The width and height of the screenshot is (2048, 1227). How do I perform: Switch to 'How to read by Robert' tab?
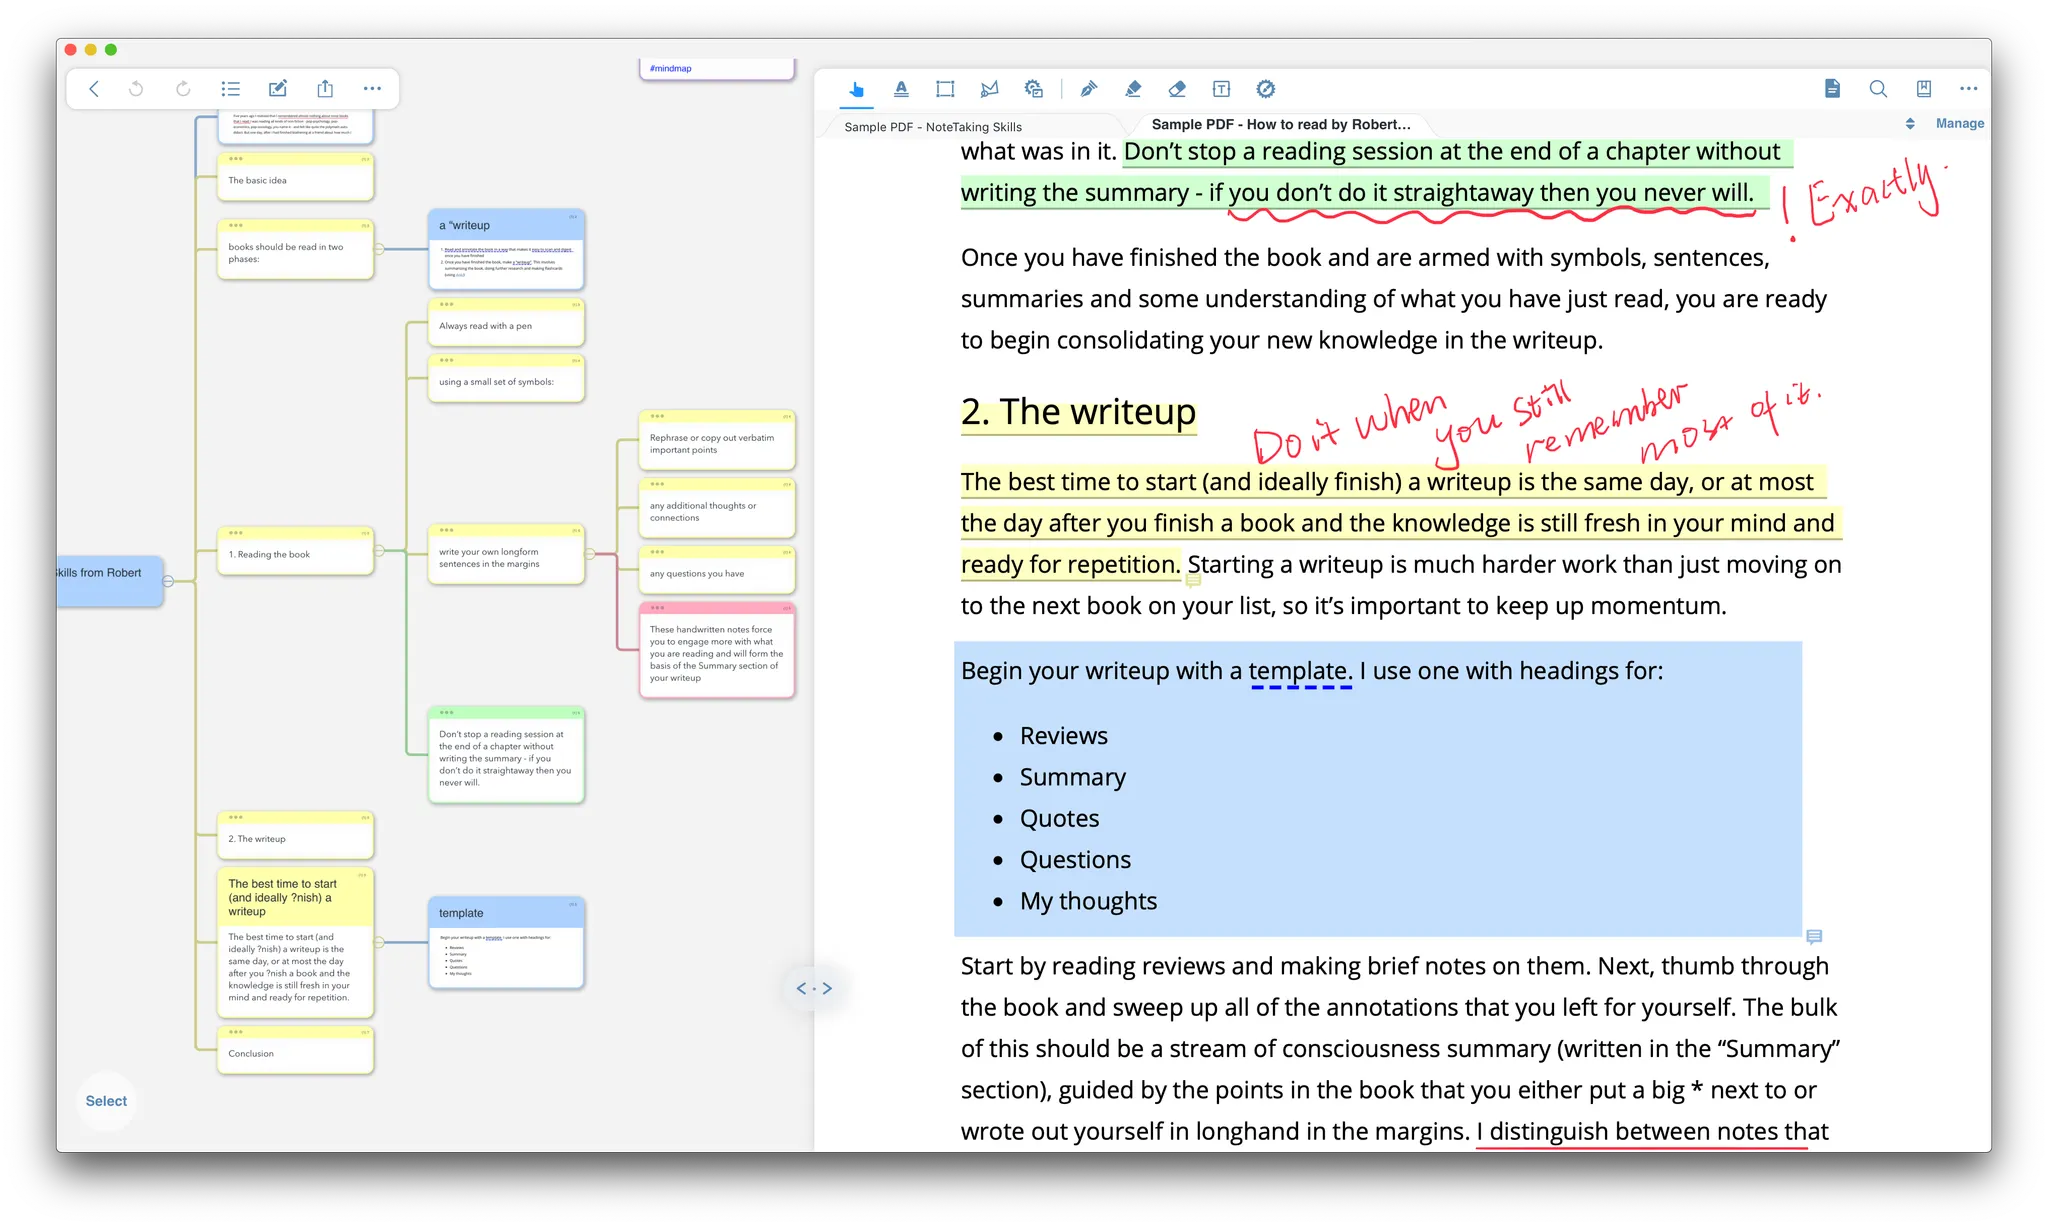[1280, 125]
